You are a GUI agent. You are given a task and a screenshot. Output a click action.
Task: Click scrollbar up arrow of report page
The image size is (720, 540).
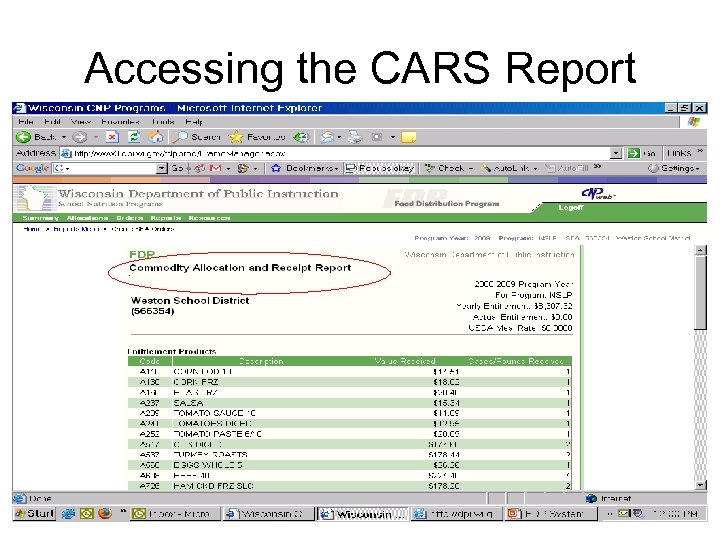(700, 250)
